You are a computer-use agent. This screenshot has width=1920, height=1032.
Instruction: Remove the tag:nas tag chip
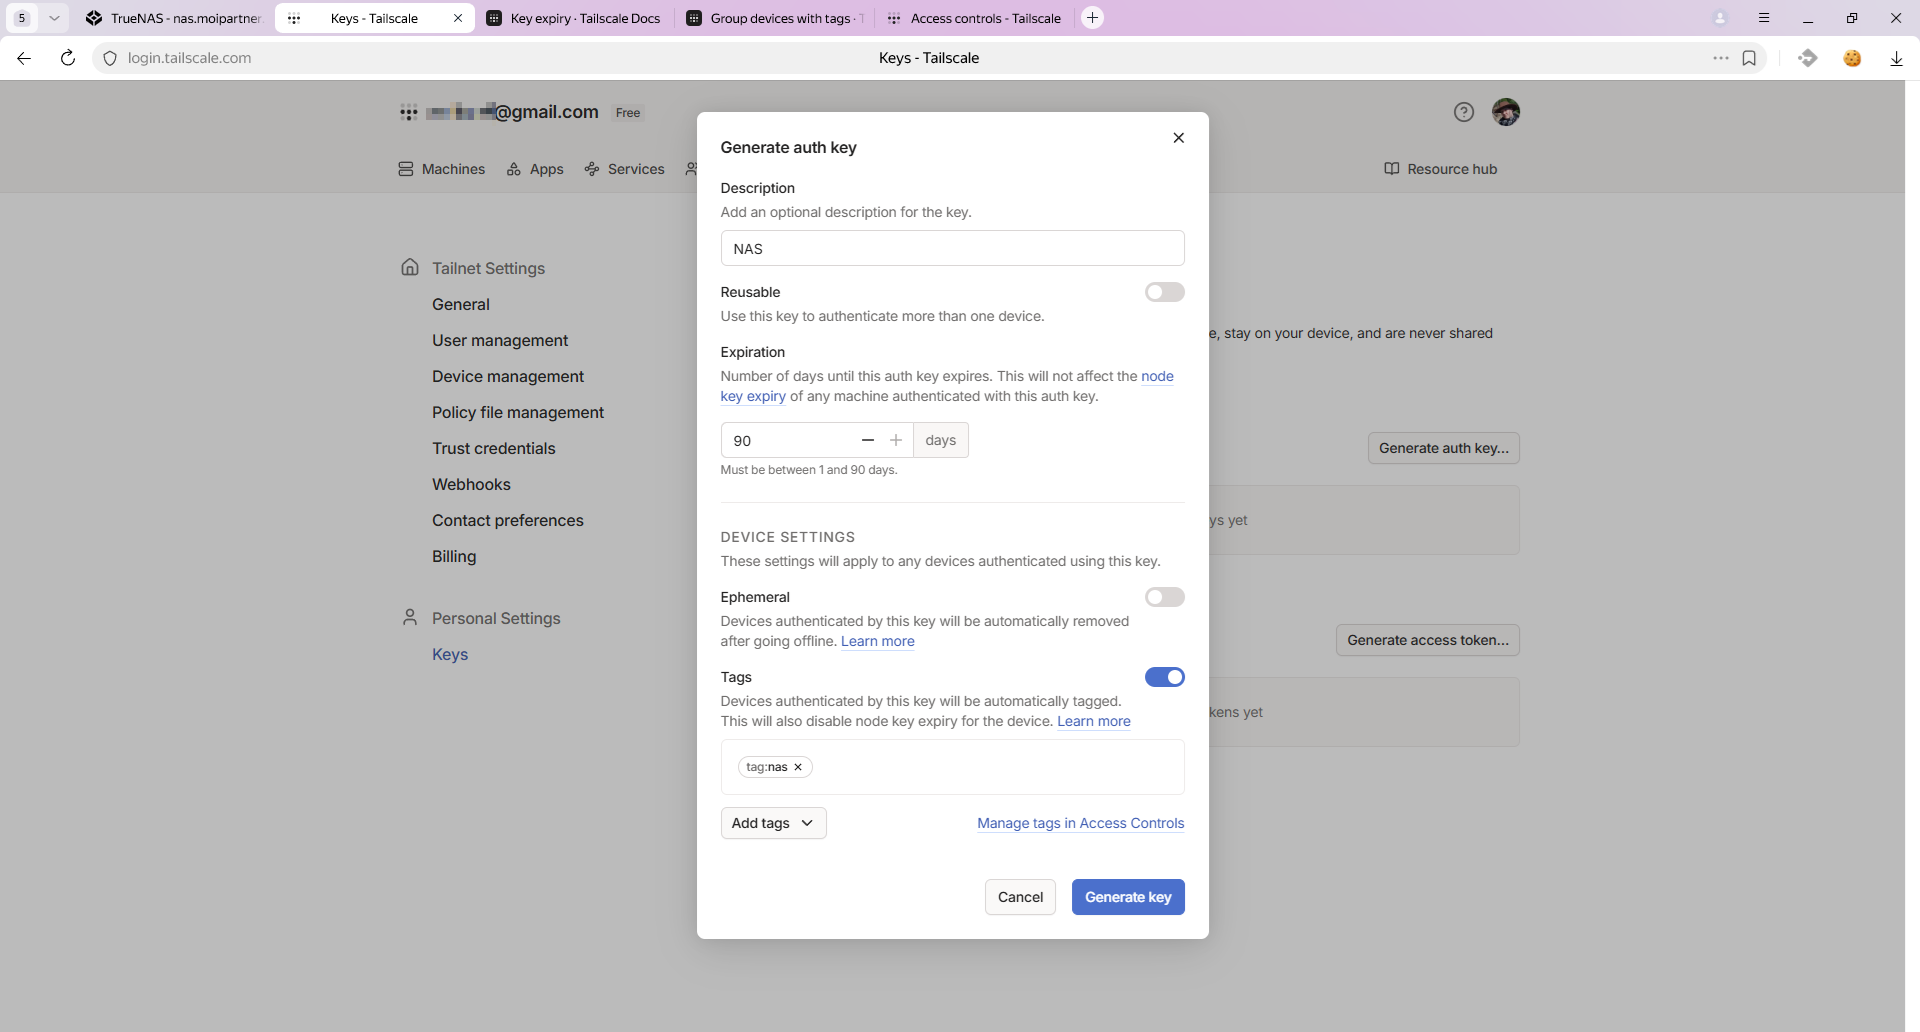tap(798, 767)
